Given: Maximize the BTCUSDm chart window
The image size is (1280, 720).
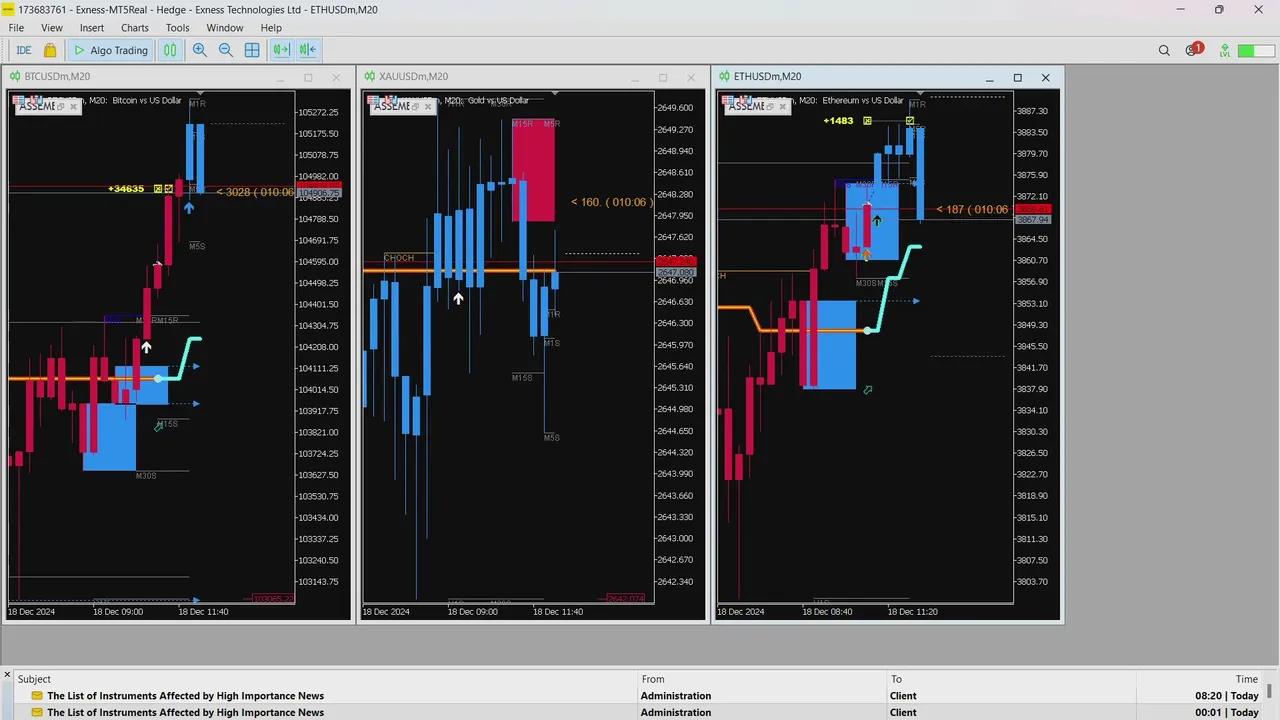Looking at the screenshot, I should click(x=308, y=77).
